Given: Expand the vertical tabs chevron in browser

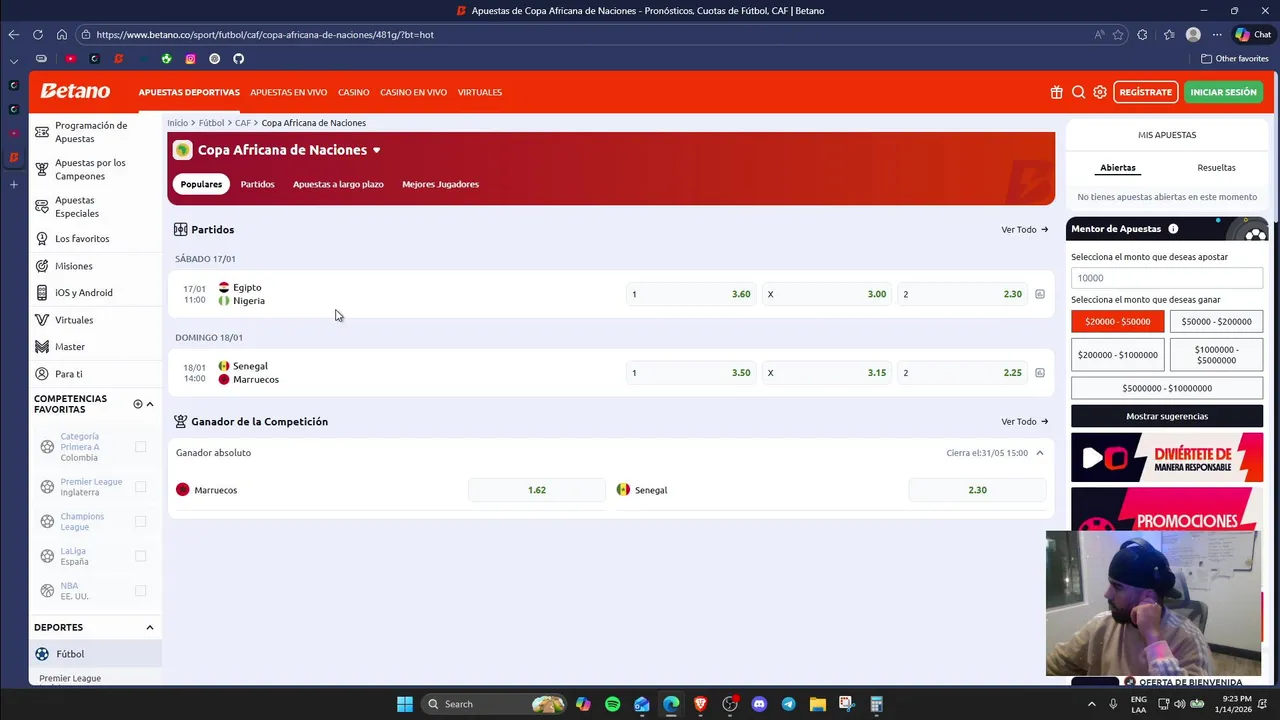Looking at the screenshot, I should click(14, 60).
